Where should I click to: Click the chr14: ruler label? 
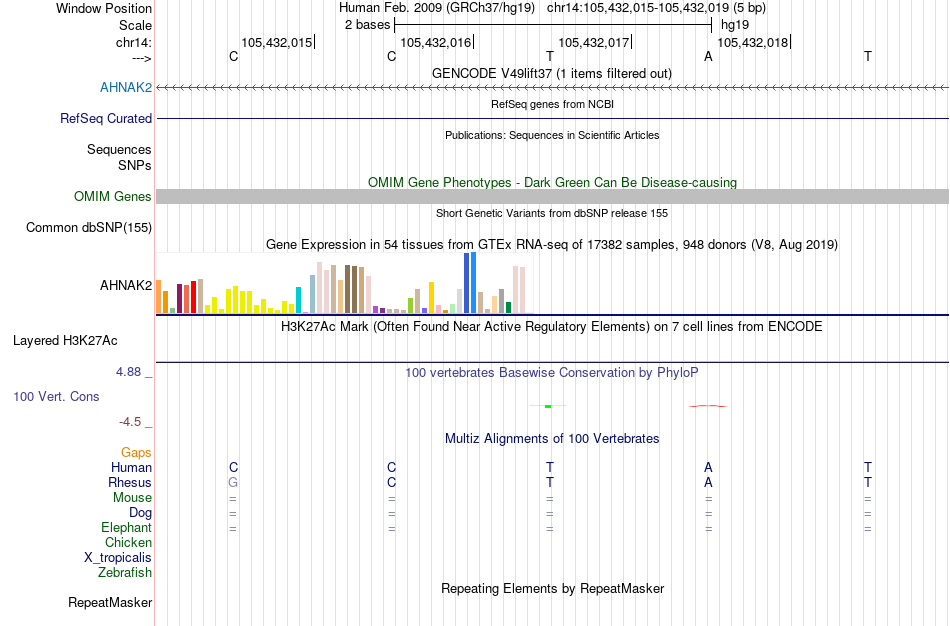coord(134,42)
